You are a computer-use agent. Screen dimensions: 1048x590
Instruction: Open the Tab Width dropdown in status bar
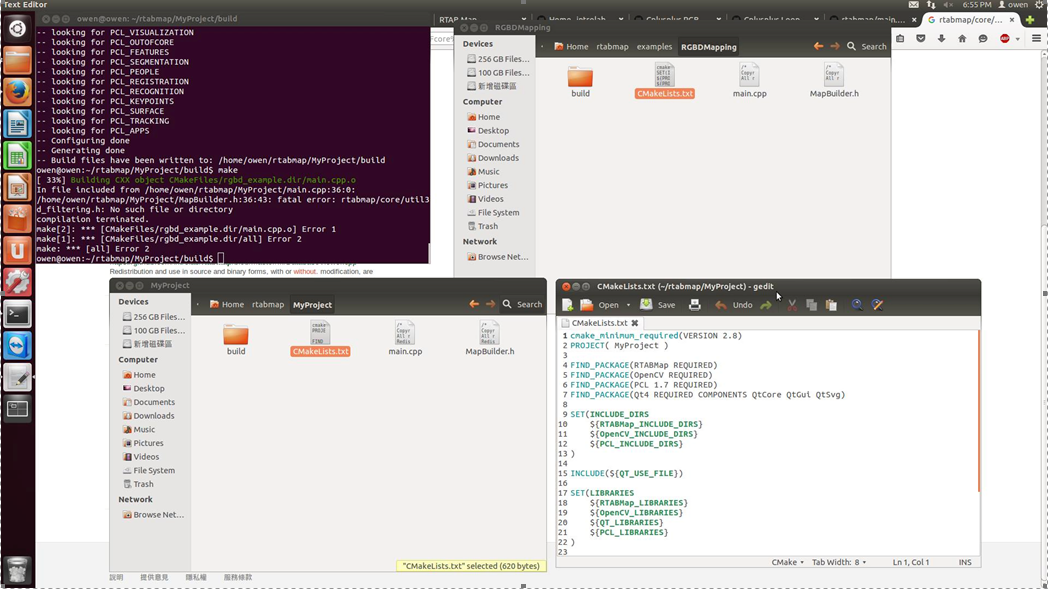coord(840,562)
